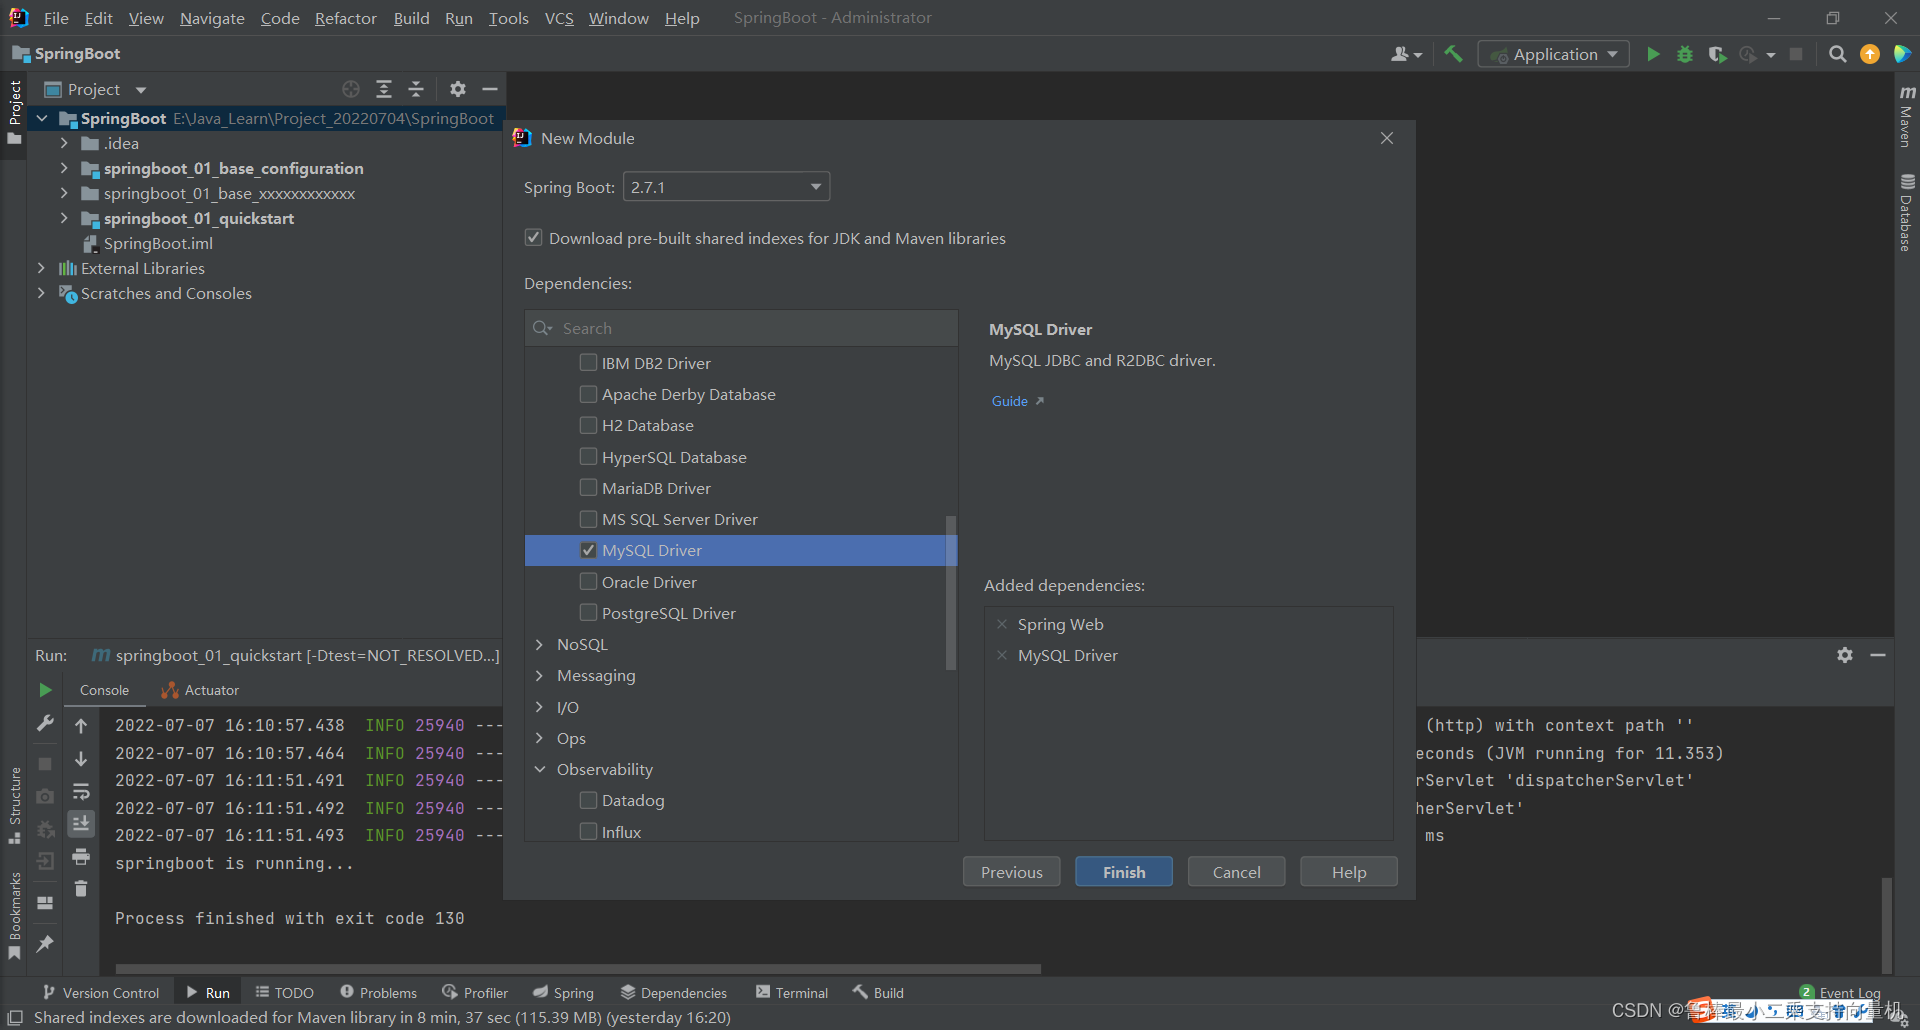Click the Finish button
This screenshot has height=1030, width=1920.
point(1124,872)
